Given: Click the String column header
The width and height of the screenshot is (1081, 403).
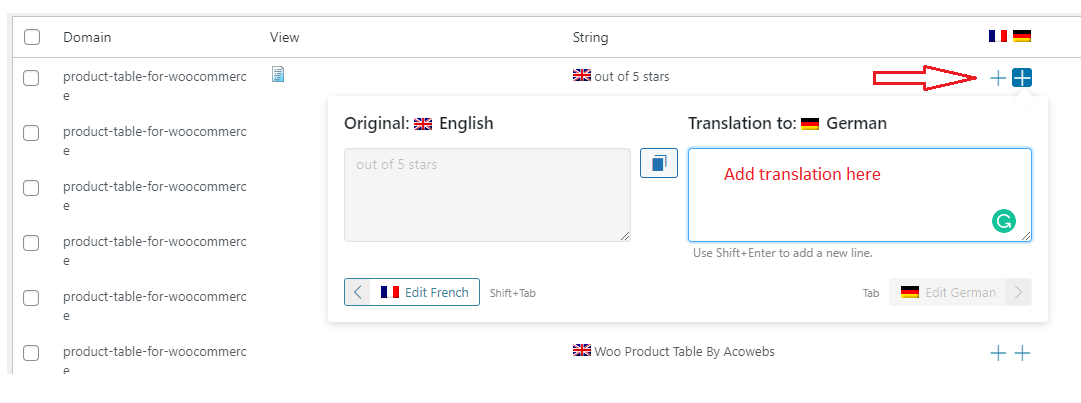Looking at the screenshot, I should (590, 37).
